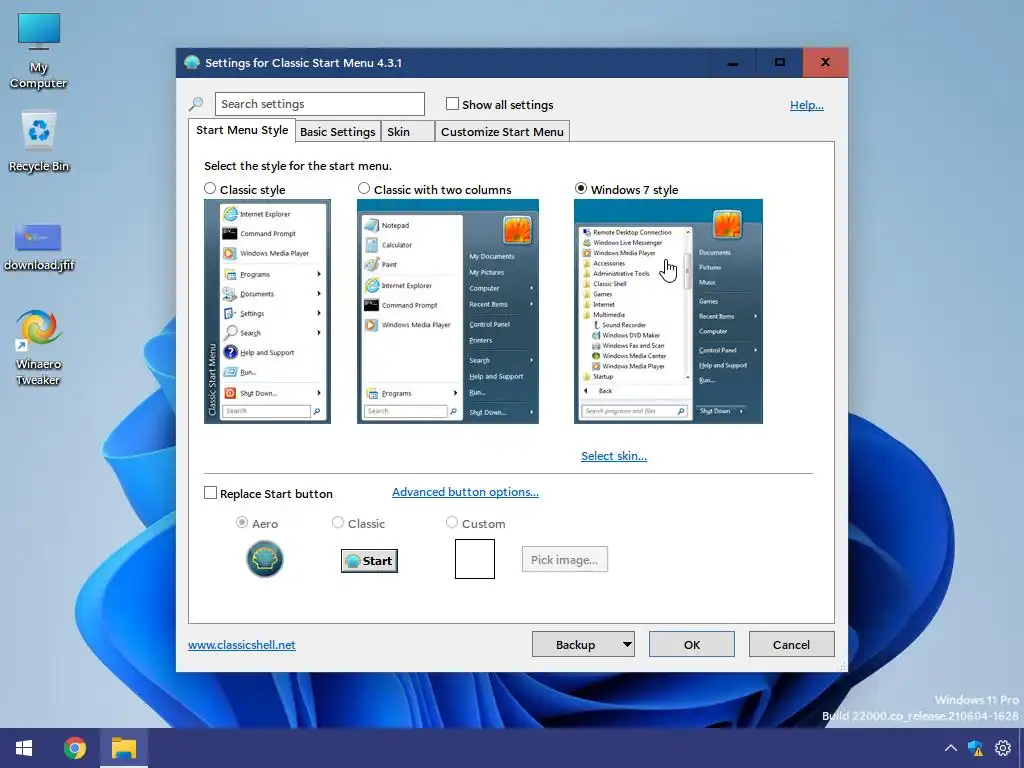
Task: Choose the Classic button radio option
Action: pyautogui.click(x=338, y=522)
